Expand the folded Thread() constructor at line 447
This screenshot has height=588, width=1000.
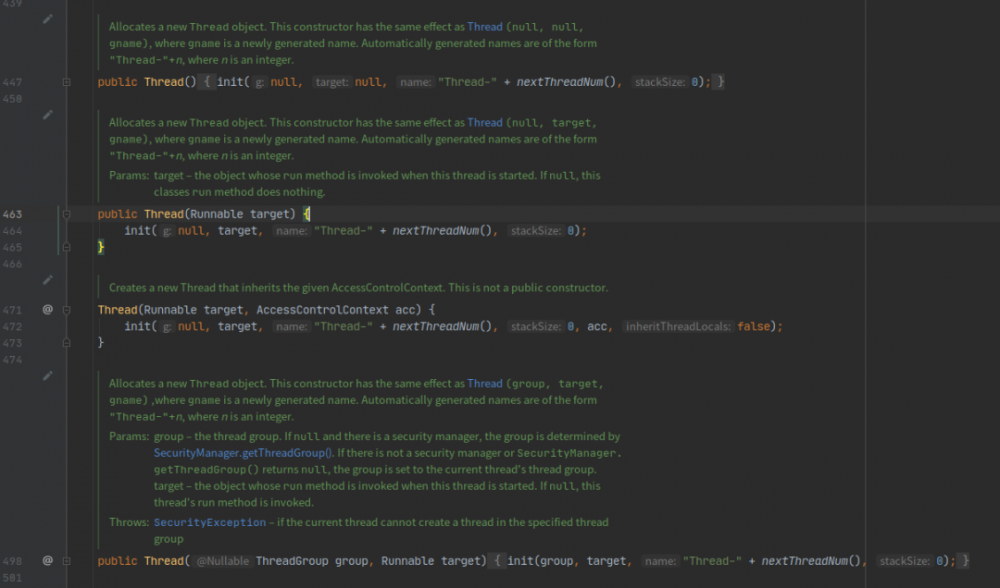(x=67, y=82)
